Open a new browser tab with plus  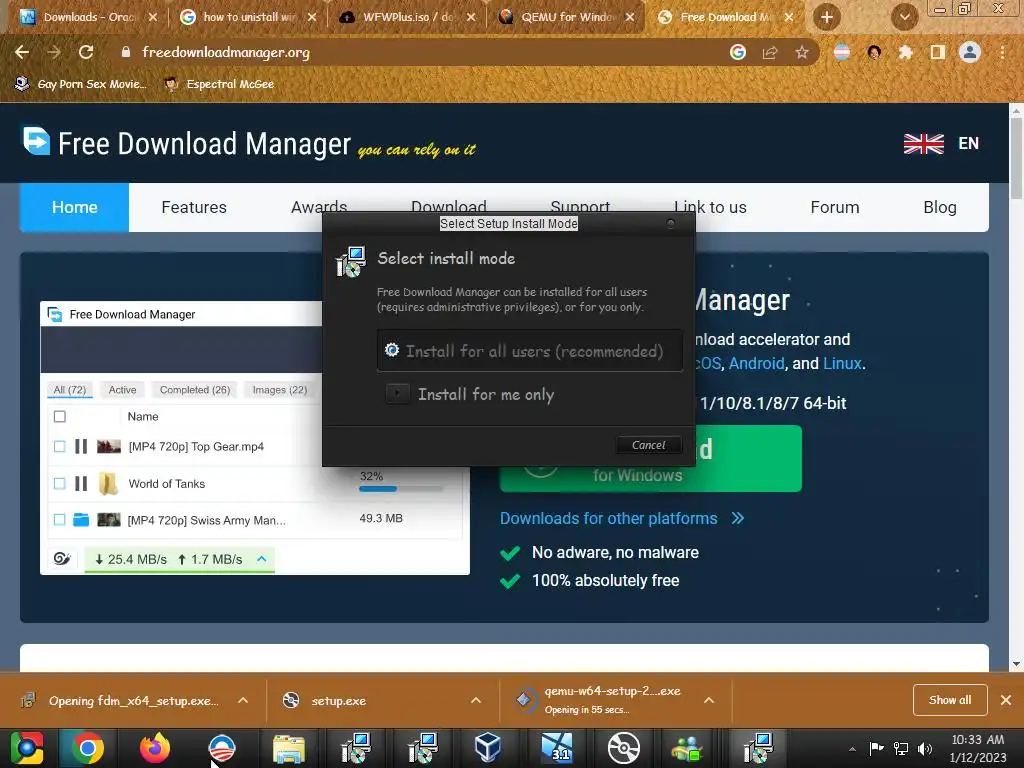point(827,17)
